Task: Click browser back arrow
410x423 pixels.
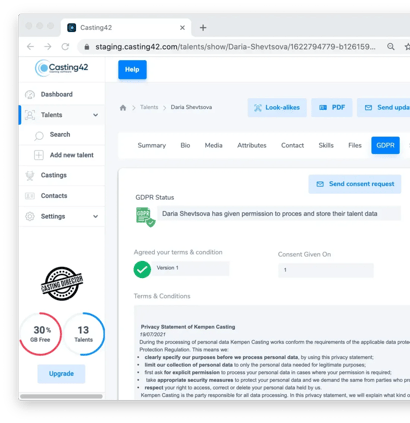Action: [30, 47]
